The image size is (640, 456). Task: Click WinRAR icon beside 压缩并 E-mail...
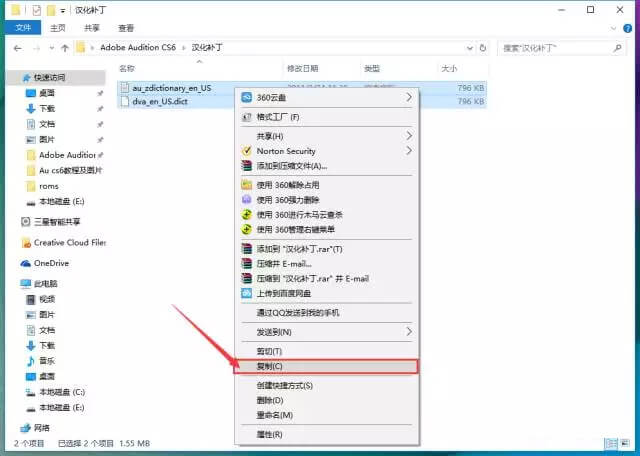(247, 264)
